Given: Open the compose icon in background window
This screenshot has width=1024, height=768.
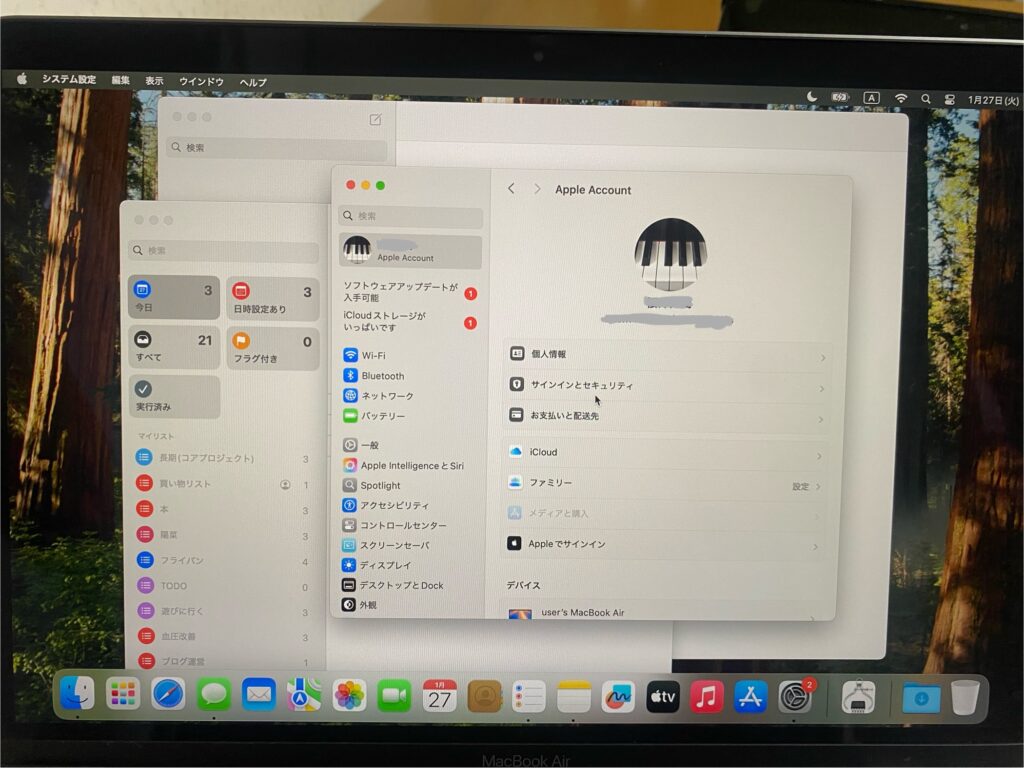Looking at the screenshot, I should pos(376,119).
